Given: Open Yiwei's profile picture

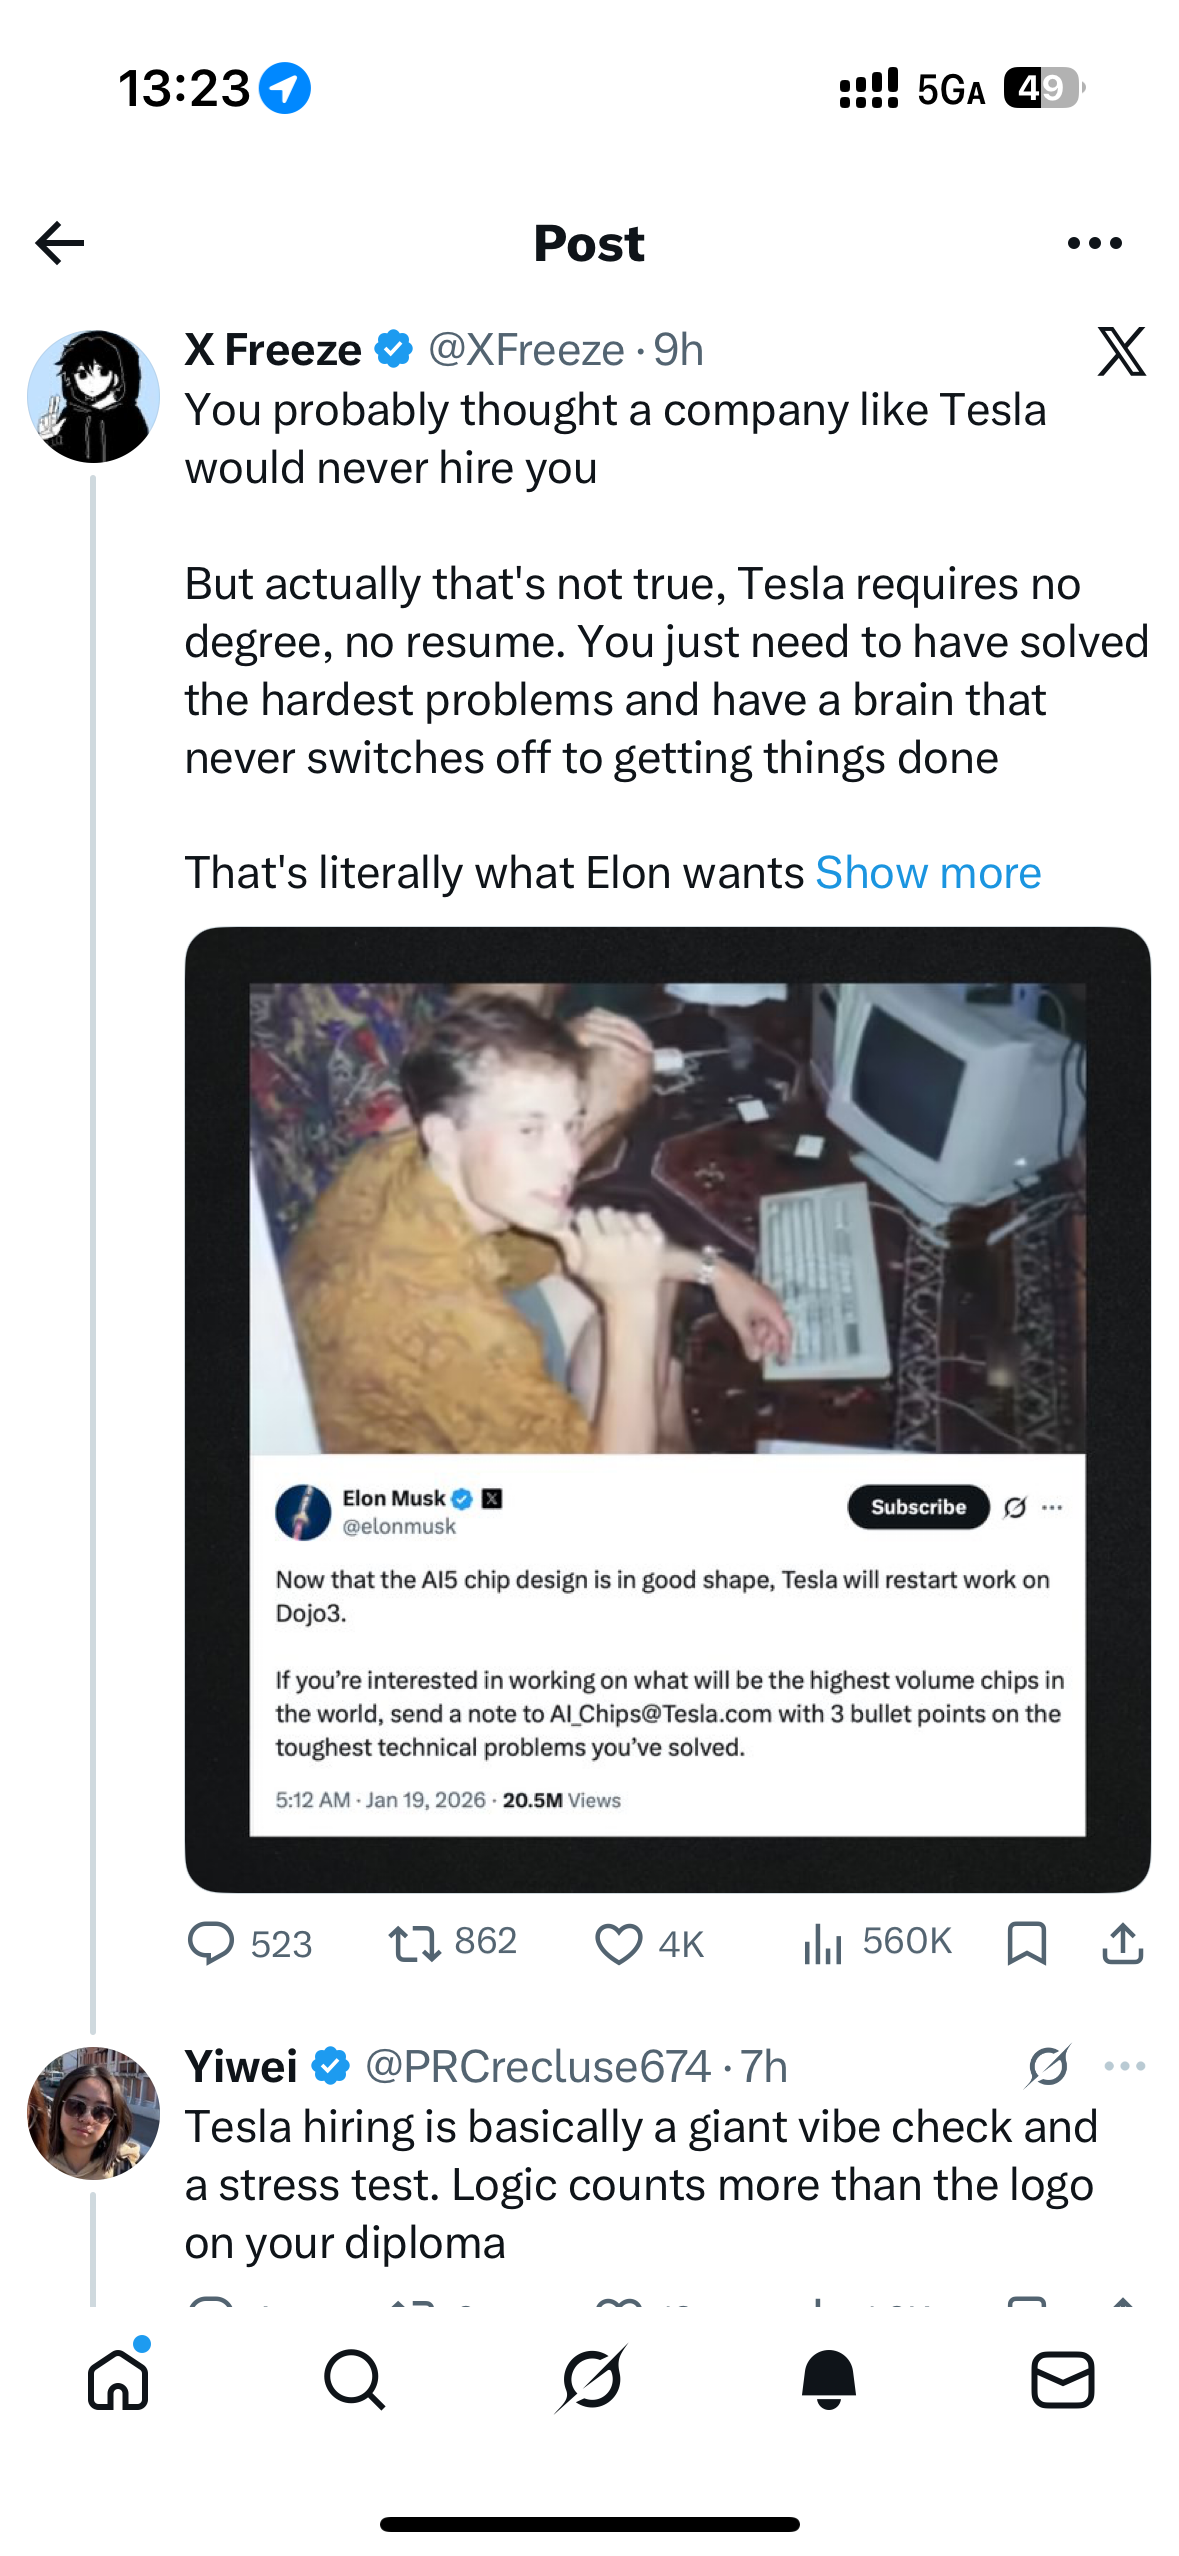Looking at the screenshot, I should coord(93,2113).
